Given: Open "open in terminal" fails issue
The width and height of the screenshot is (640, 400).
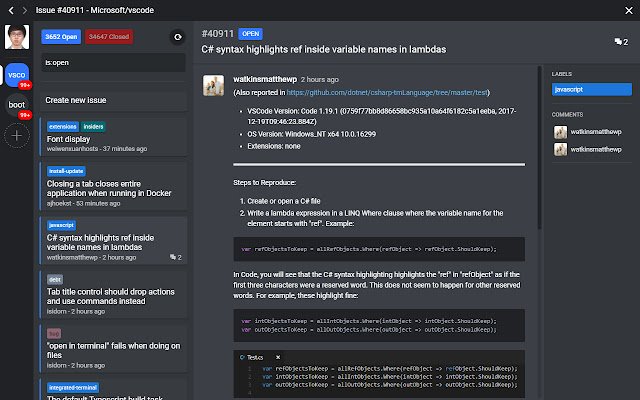Looking at the screenshot, I should (113, 350).
